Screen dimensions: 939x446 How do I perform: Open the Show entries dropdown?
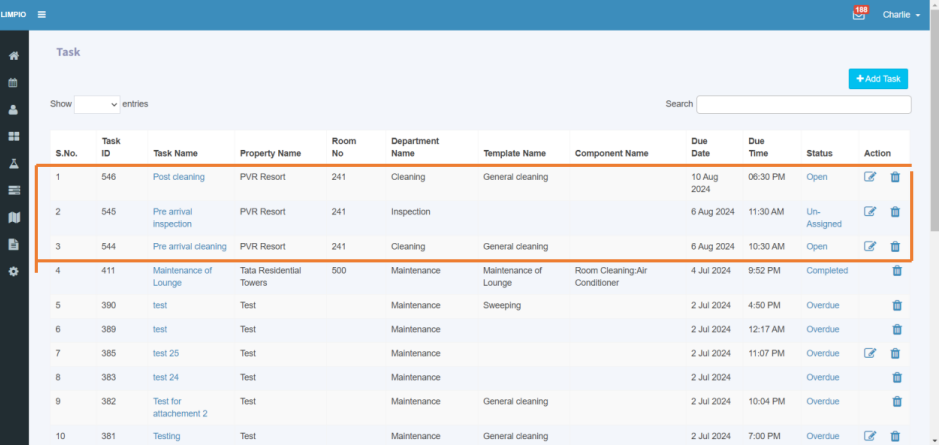point(97,104)
